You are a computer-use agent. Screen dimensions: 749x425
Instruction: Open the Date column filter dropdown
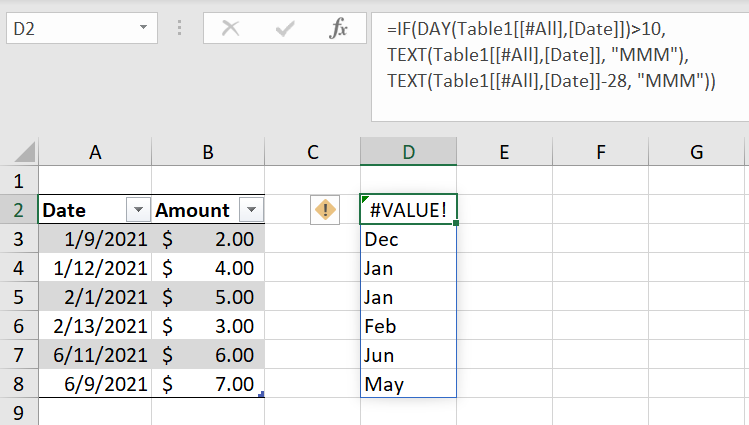[x=138, y=210]
